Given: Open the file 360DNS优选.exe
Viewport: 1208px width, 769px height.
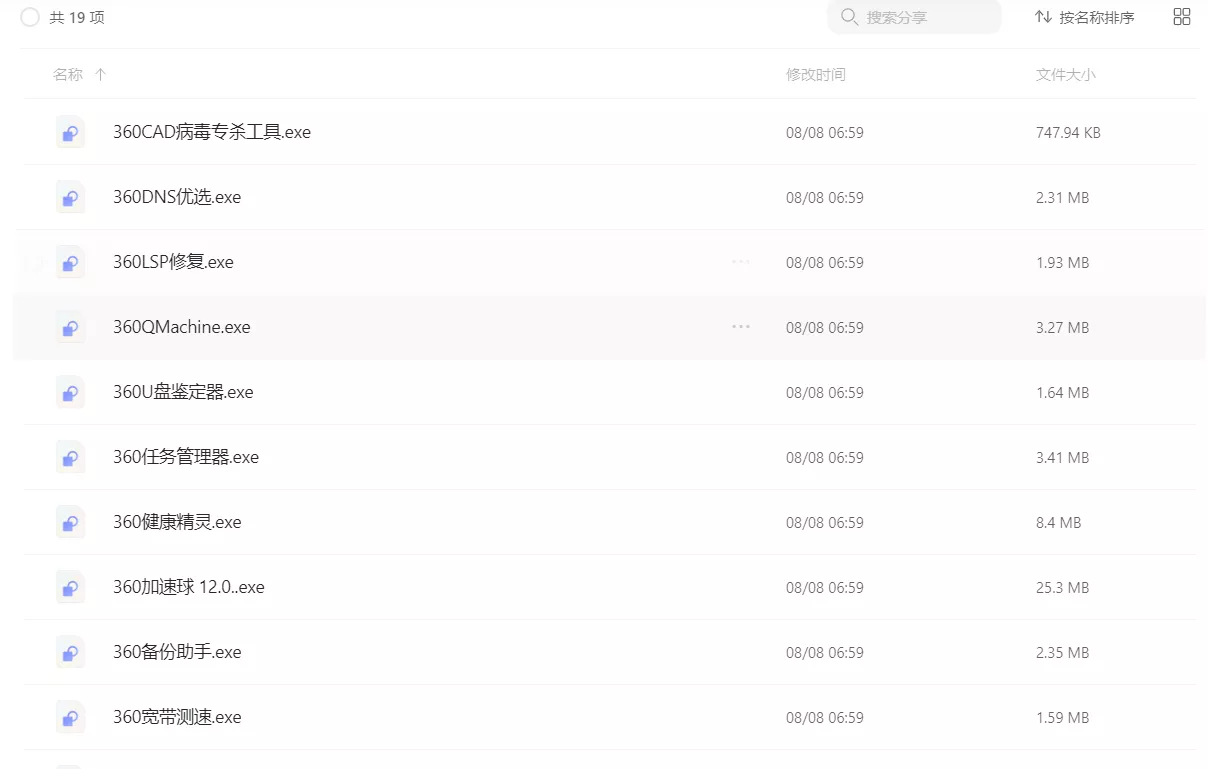Looking at the screenshot, I should click(x=177, y=197).
